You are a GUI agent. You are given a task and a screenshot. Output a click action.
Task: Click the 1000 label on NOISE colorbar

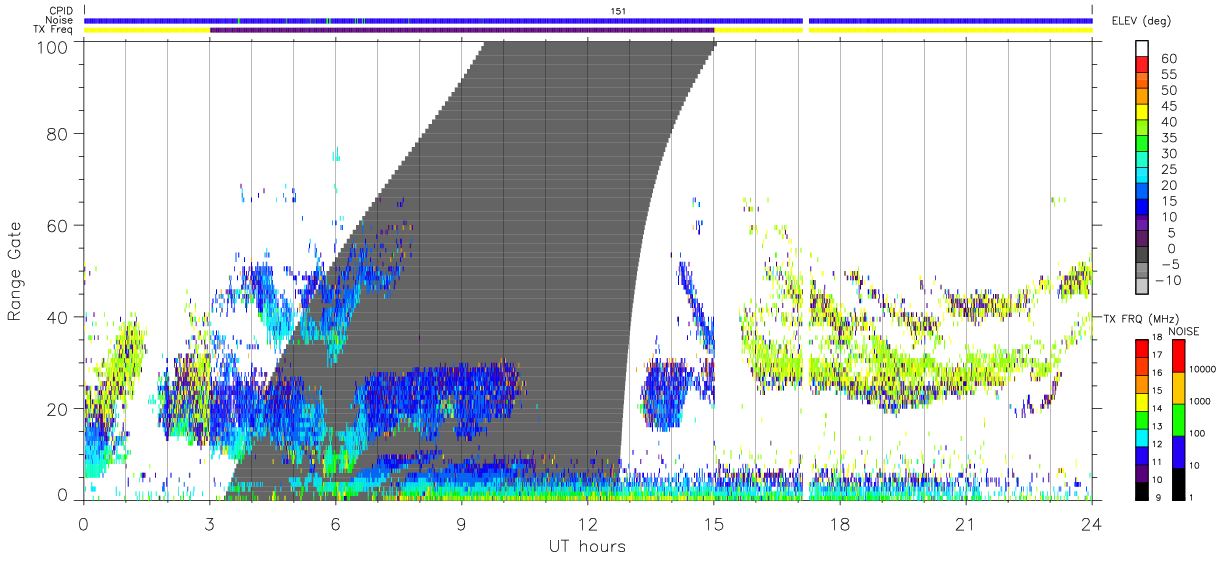point(1199,400)
